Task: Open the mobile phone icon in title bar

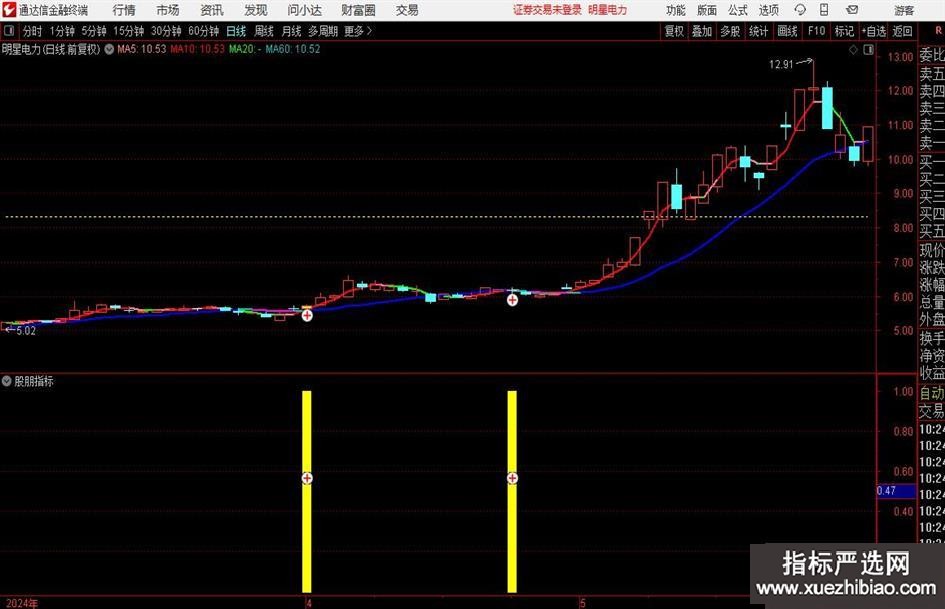Action: 824,10
